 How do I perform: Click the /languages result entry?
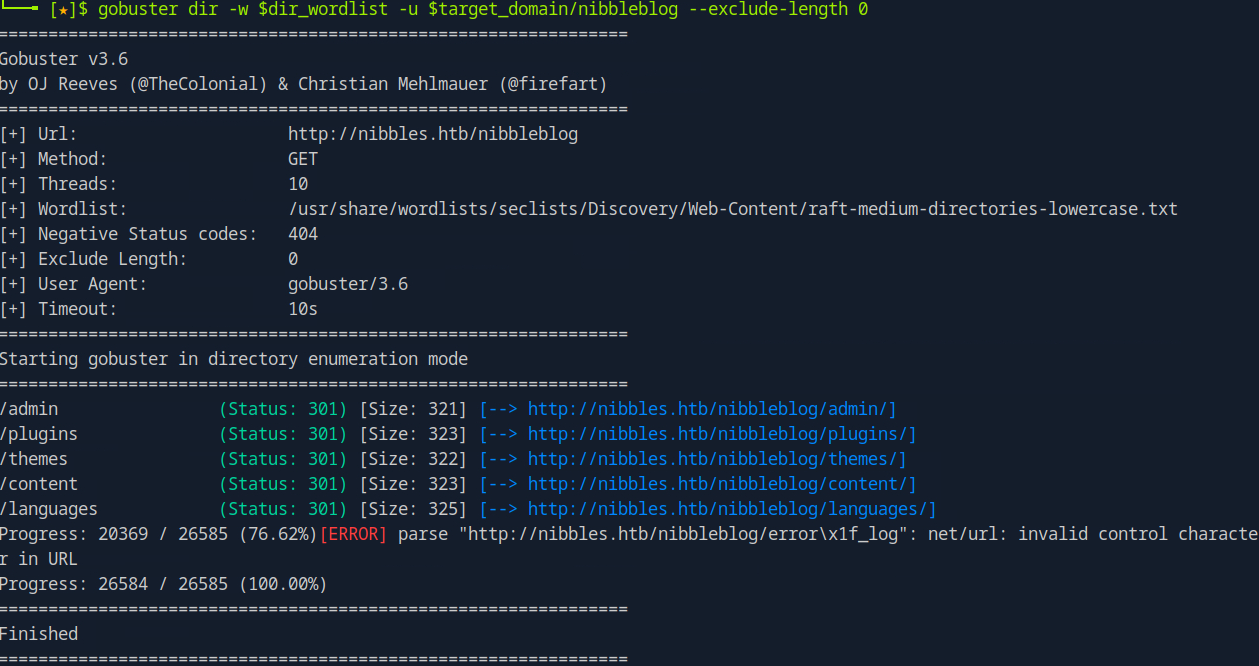[49, 509]
